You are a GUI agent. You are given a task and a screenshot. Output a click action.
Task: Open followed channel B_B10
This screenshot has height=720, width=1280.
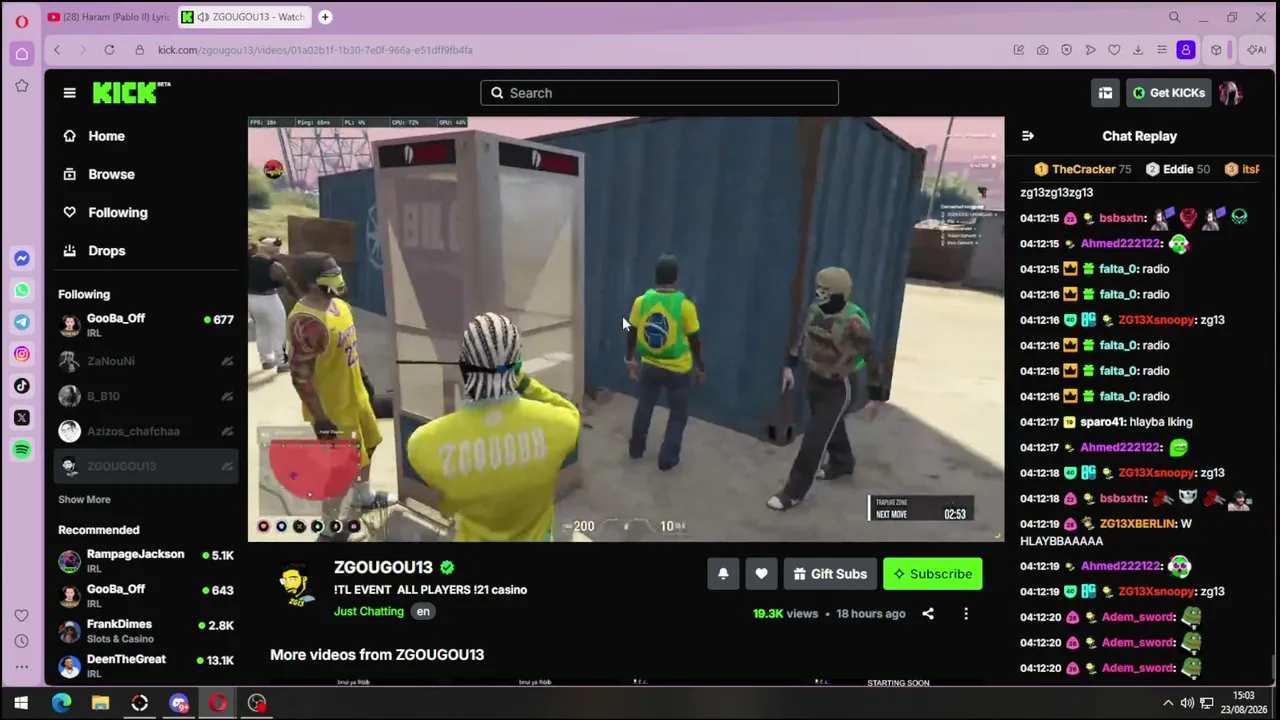click(x=146, y=396)
